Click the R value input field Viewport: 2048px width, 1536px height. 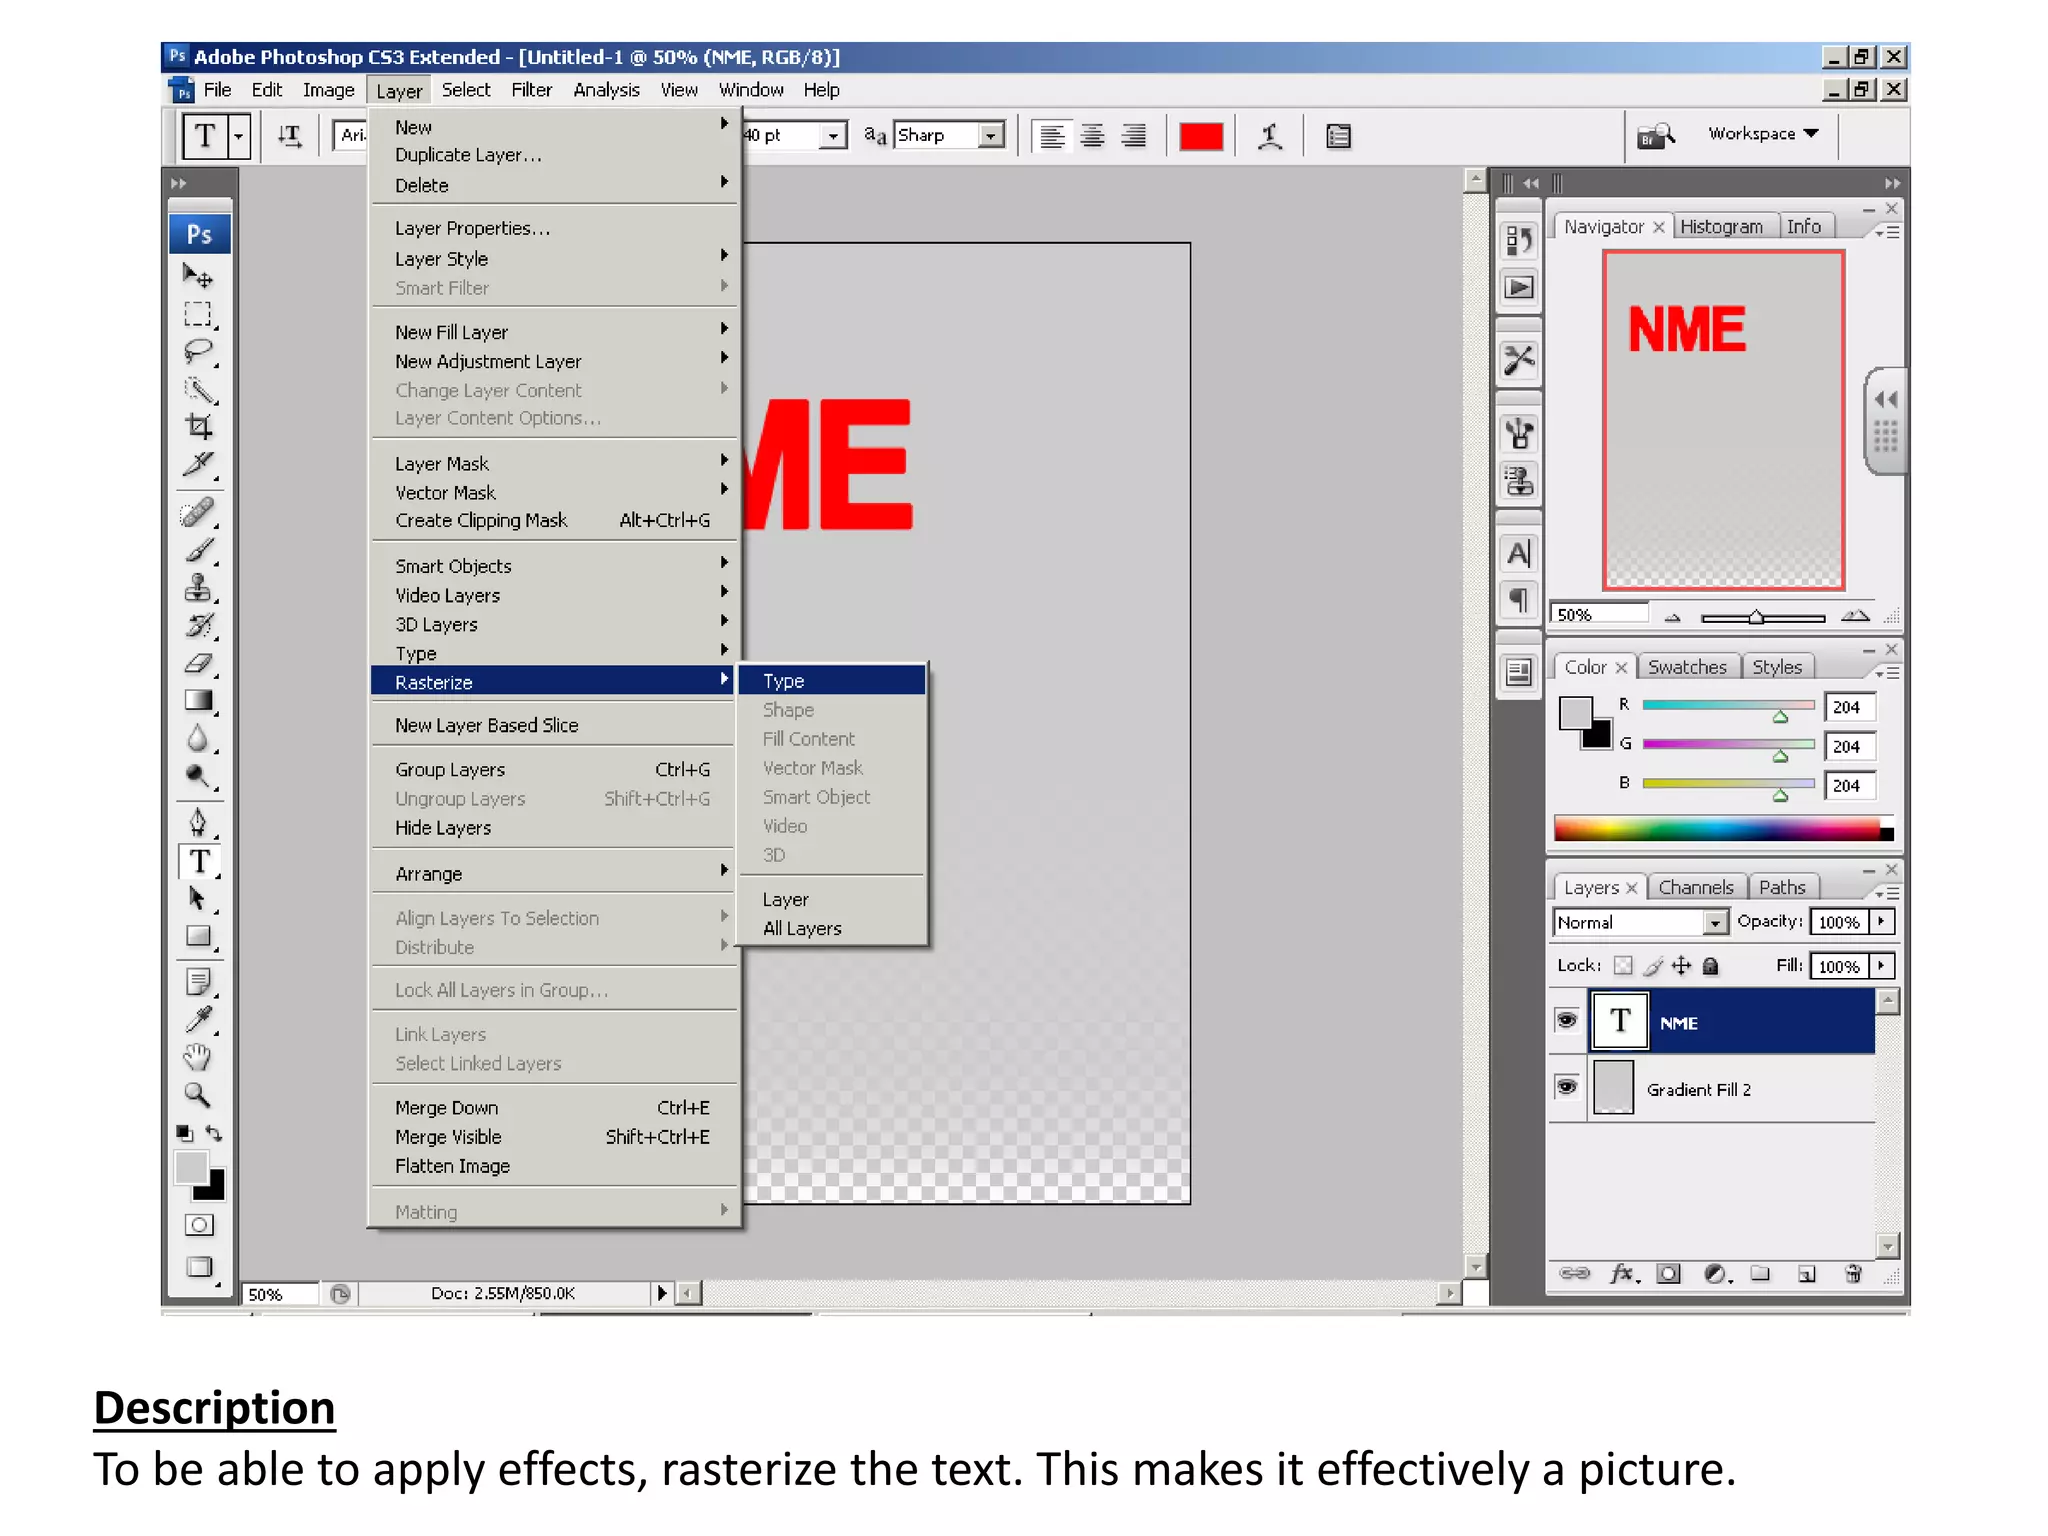tap(1849, 707)
